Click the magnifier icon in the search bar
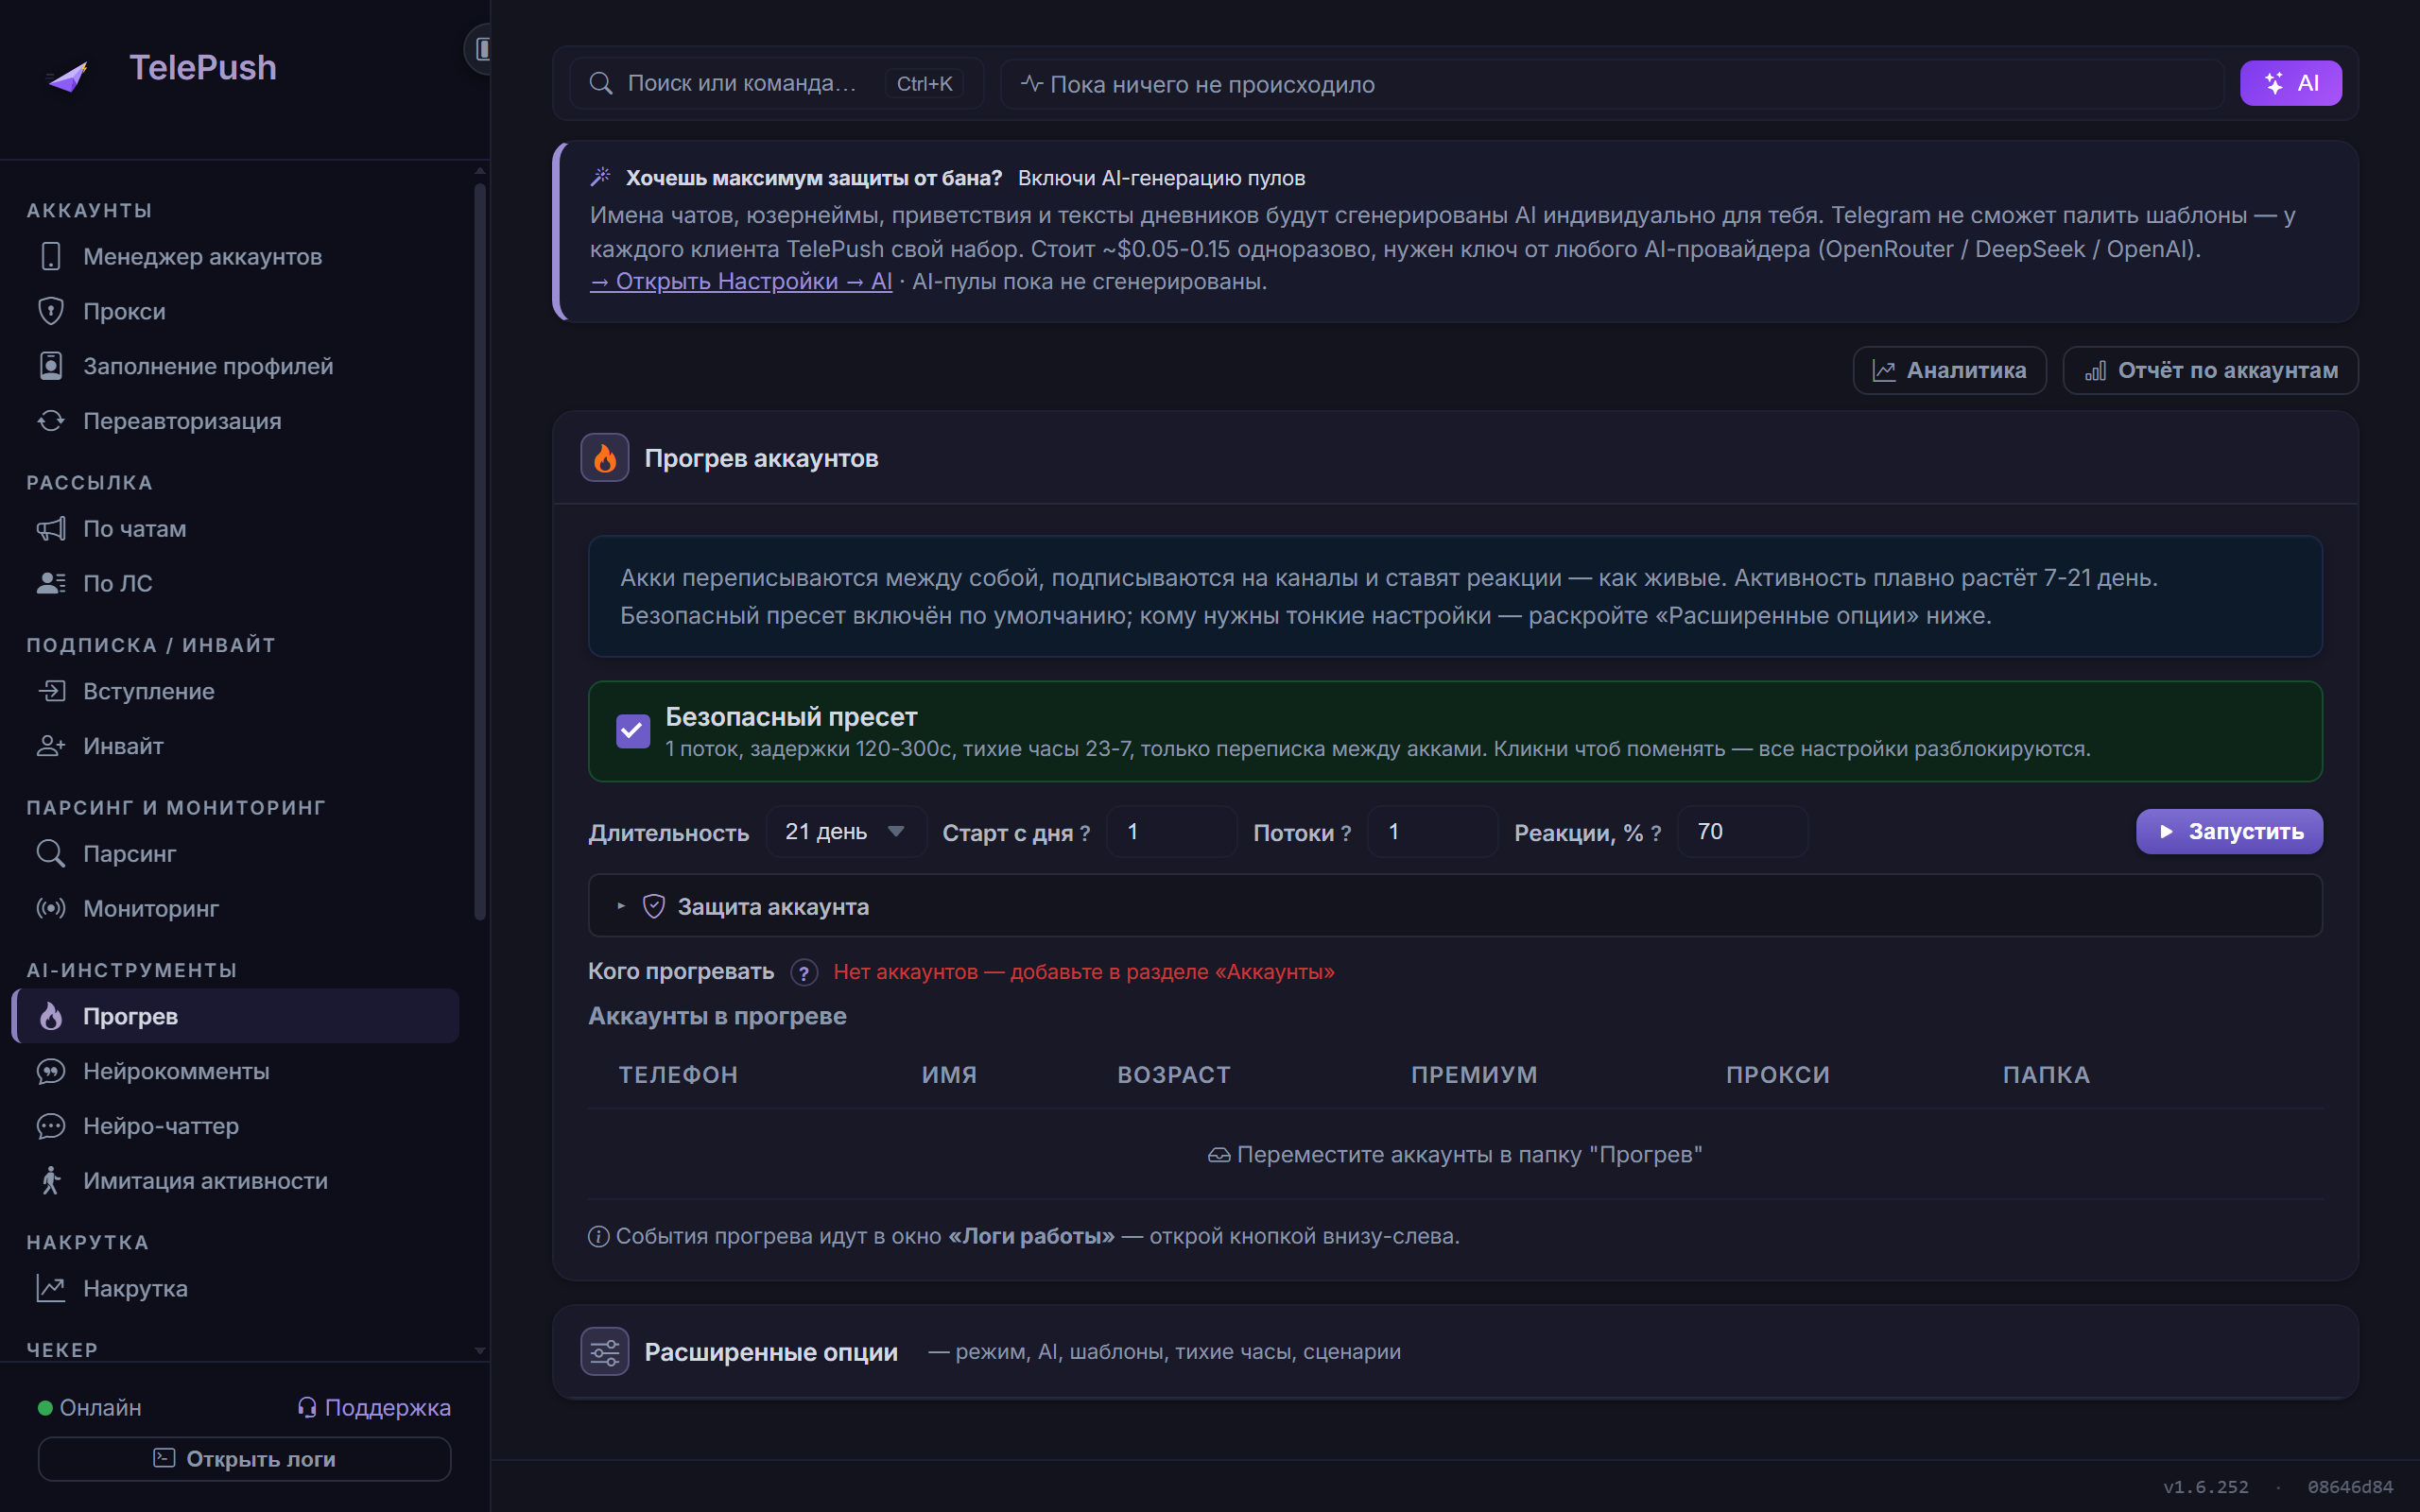This screenshot has height=1512, width=2420. [x=601, y=83]
